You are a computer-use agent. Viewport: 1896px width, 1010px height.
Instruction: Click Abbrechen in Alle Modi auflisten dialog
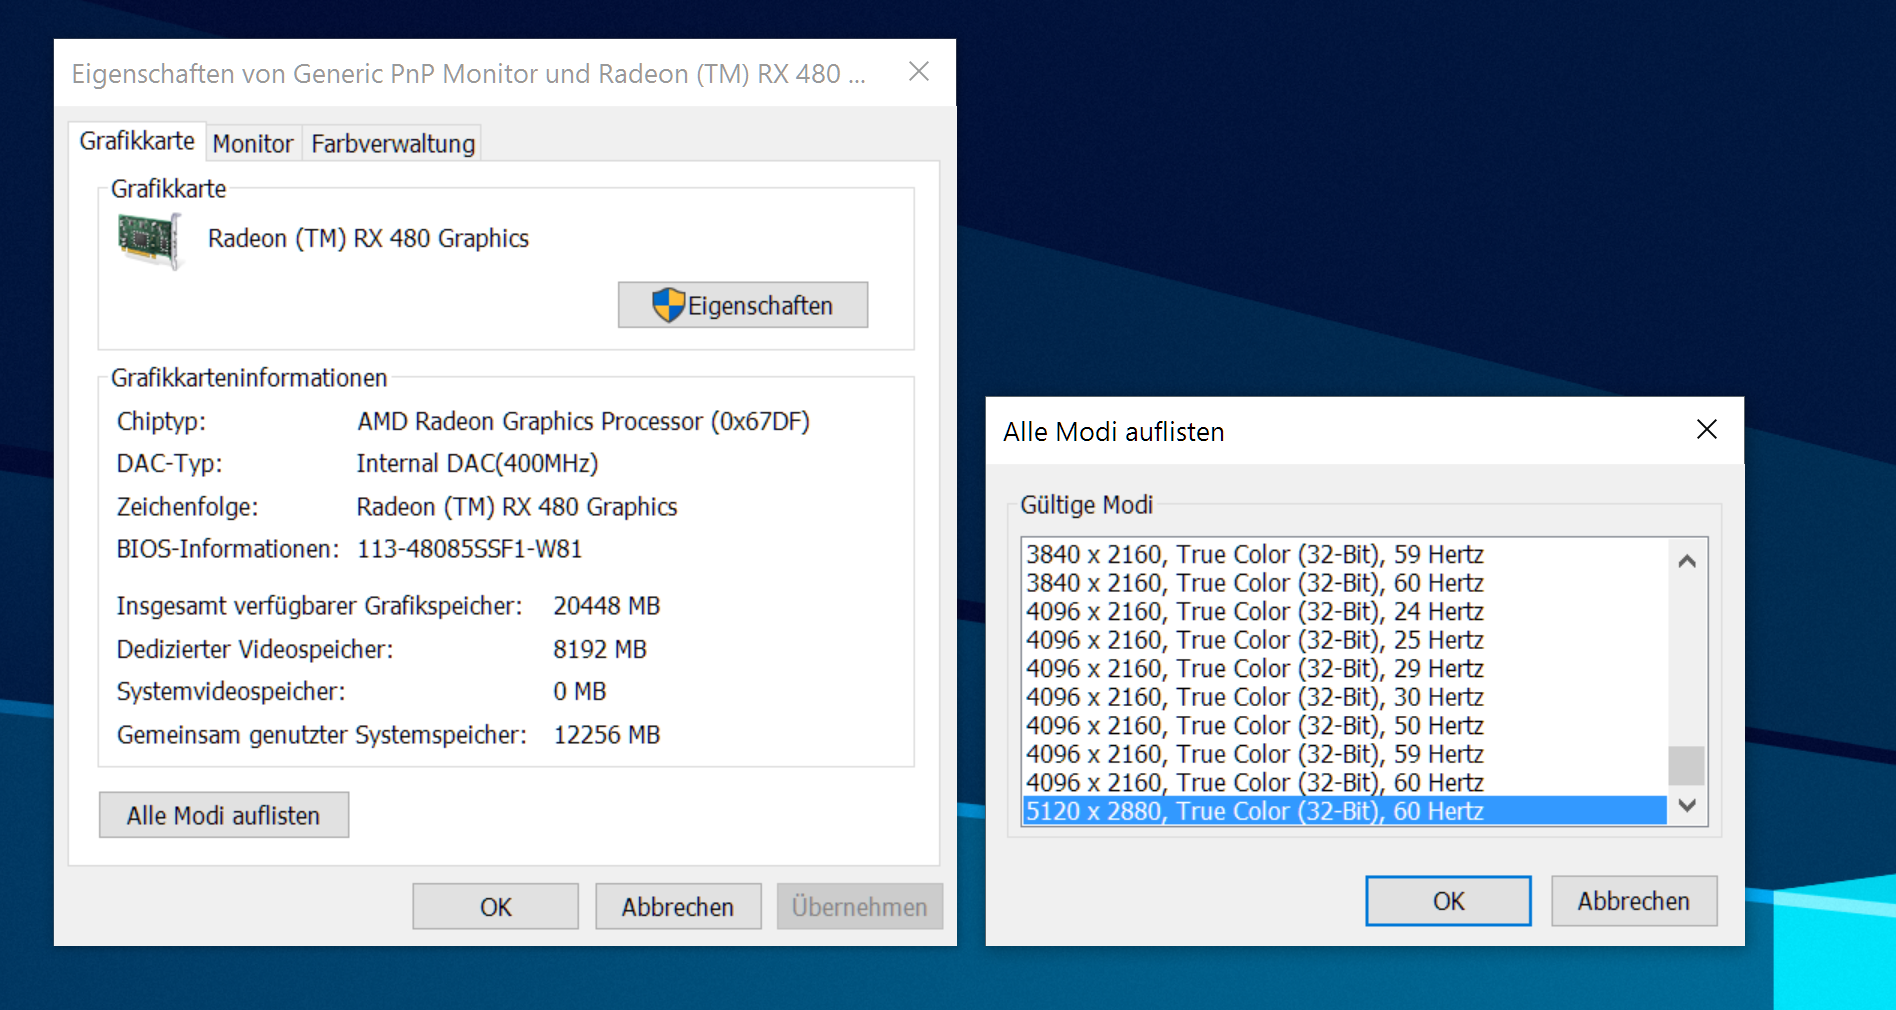click(1634, 901)
